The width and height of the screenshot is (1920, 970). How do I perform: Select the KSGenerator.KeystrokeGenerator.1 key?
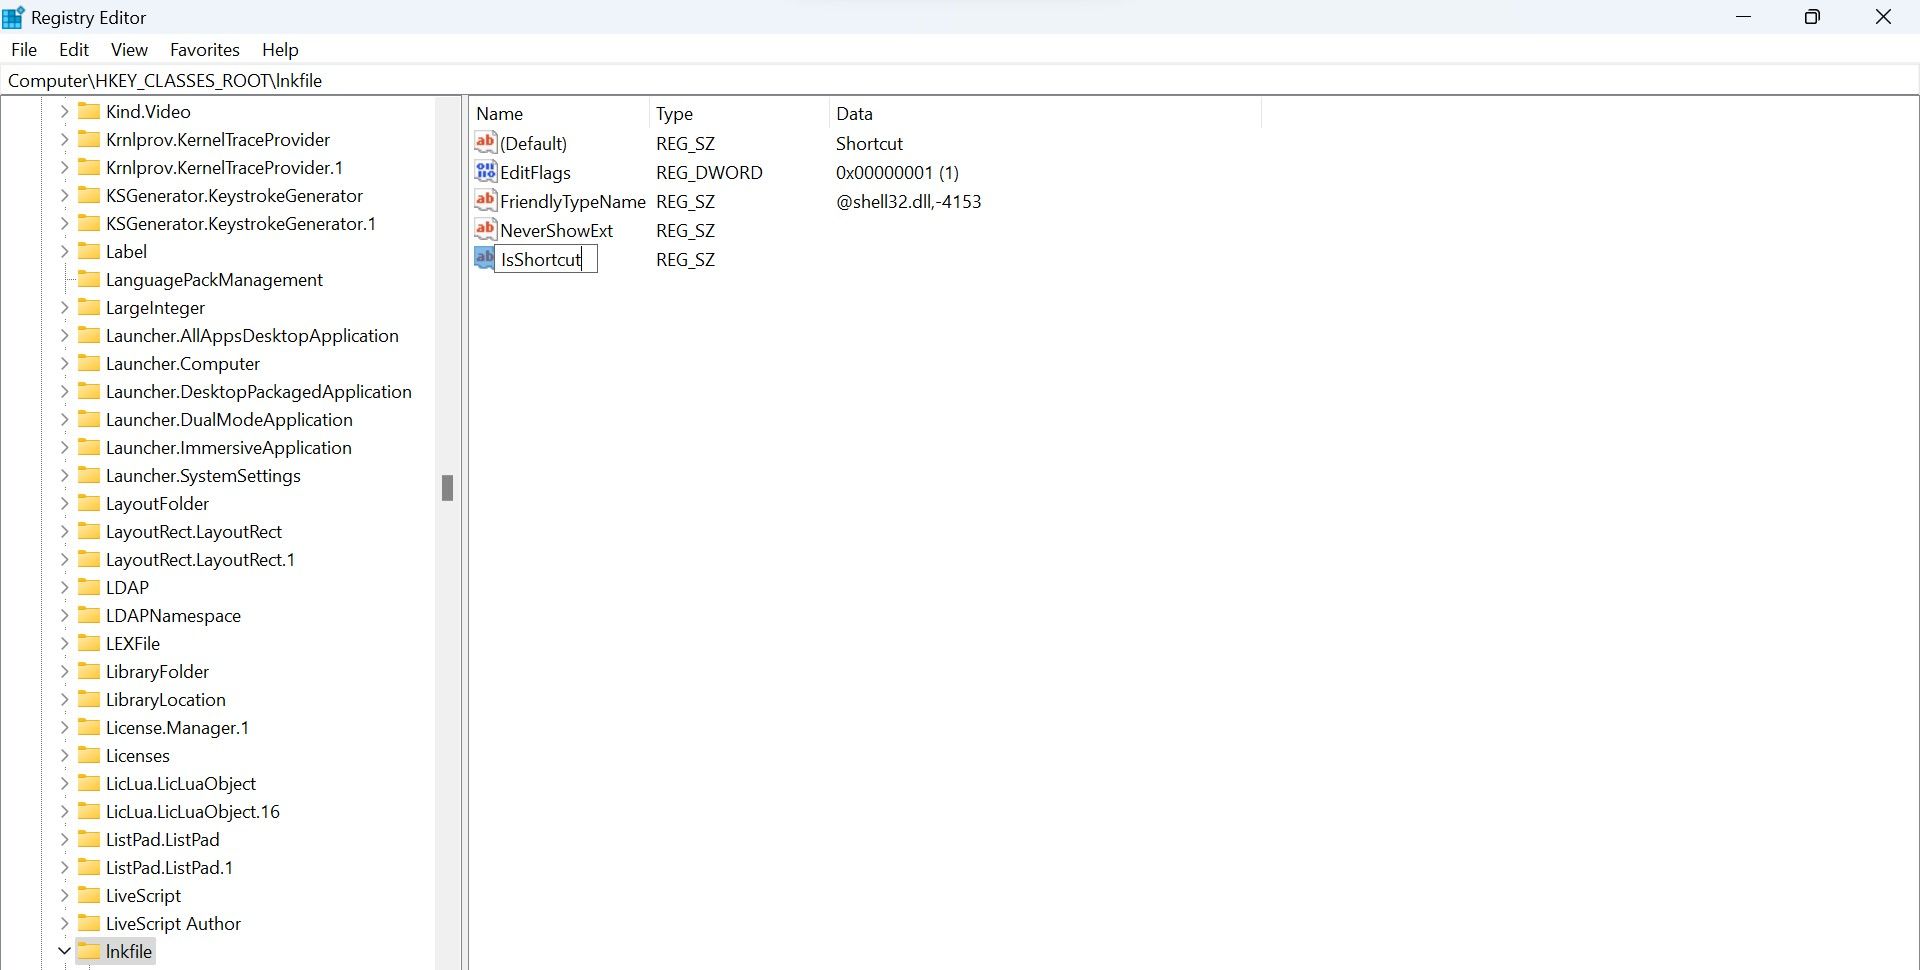click(241, 223)
